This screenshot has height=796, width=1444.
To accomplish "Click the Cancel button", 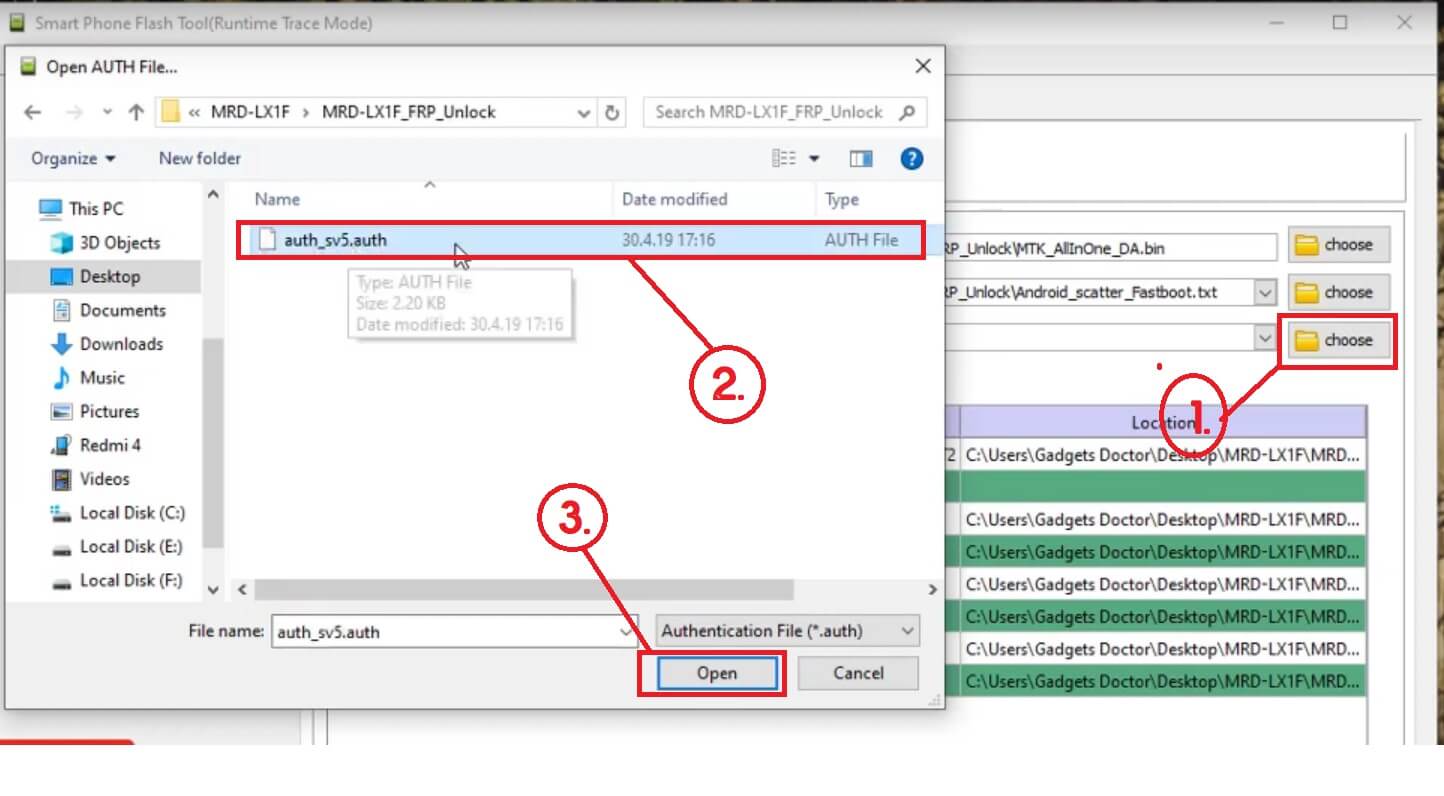I will 857,673.
